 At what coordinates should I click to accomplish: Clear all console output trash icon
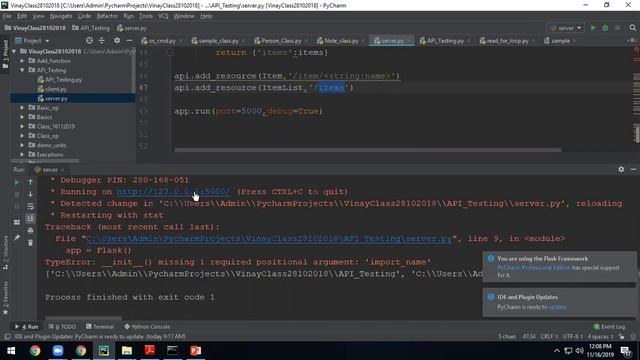tap(30, 243)
